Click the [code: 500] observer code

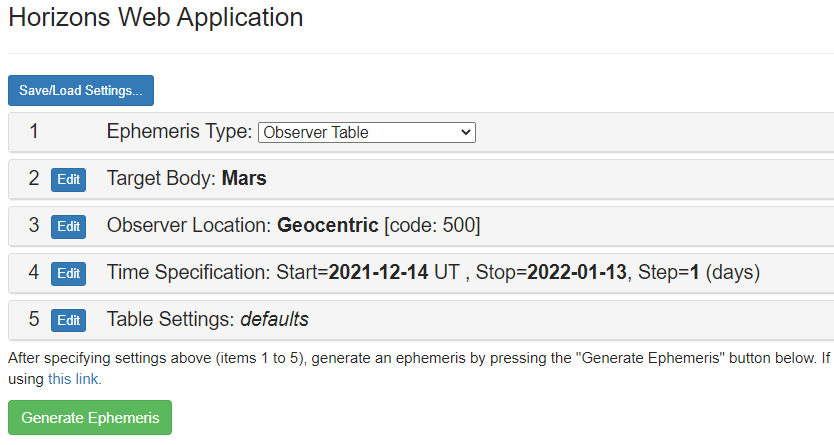point(432,226)
